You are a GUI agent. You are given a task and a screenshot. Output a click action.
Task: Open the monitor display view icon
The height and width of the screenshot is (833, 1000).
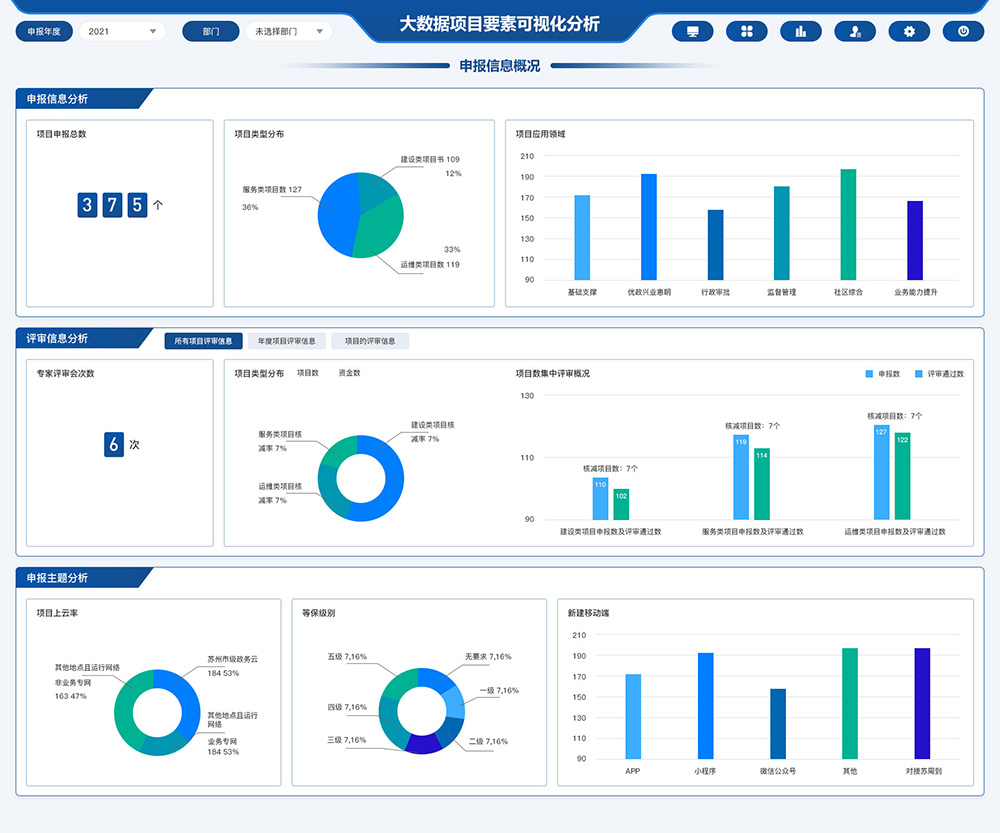[693, 31]
